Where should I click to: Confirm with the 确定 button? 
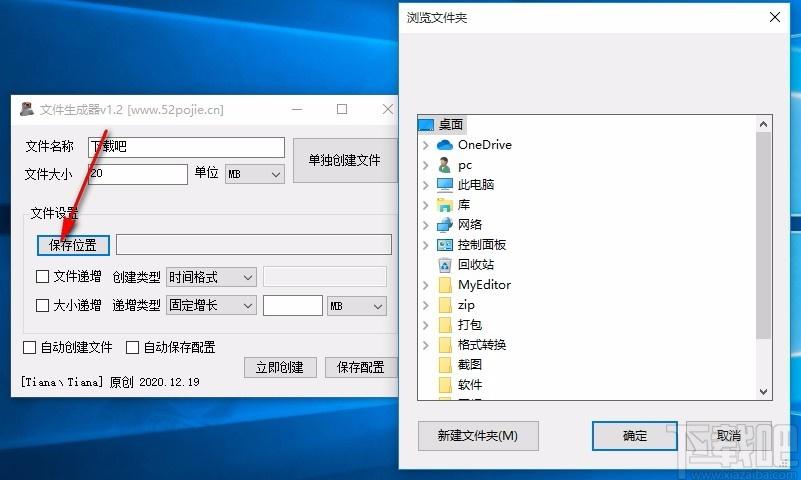(x=635, y=436)
